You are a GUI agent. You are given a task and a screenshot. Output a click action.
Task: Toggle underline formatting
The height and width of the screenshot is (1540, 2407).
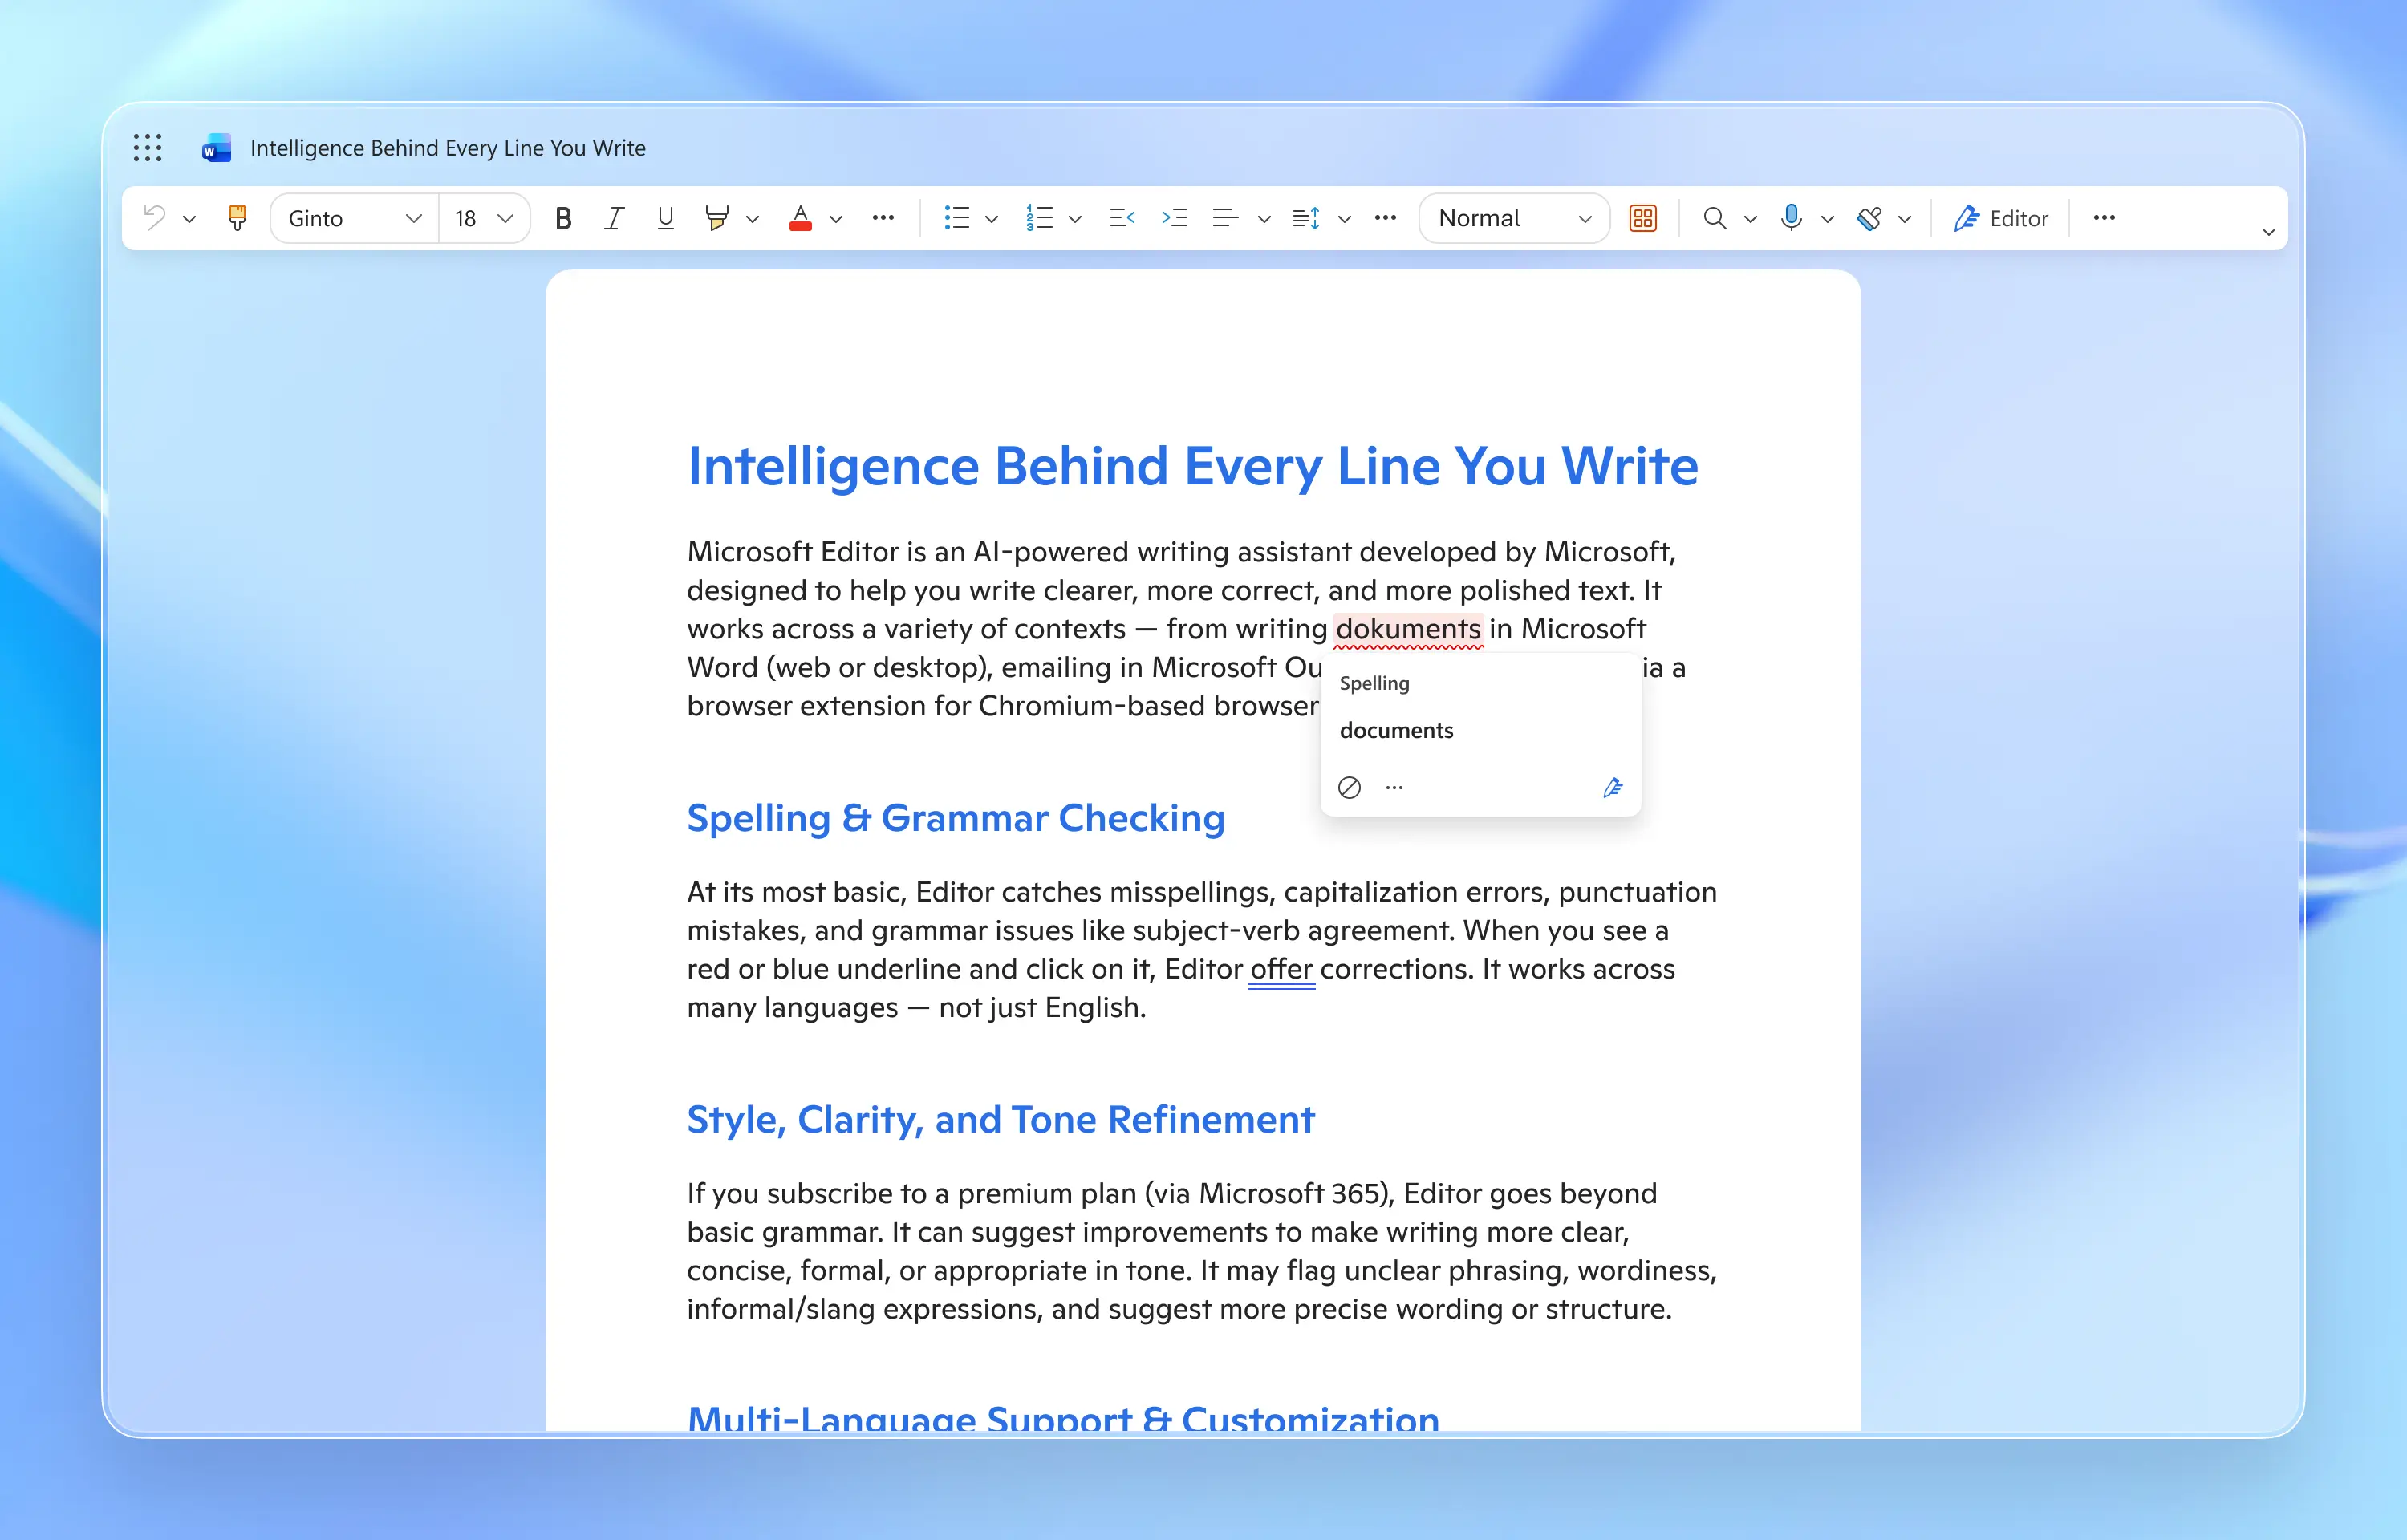tap(665, 218)
